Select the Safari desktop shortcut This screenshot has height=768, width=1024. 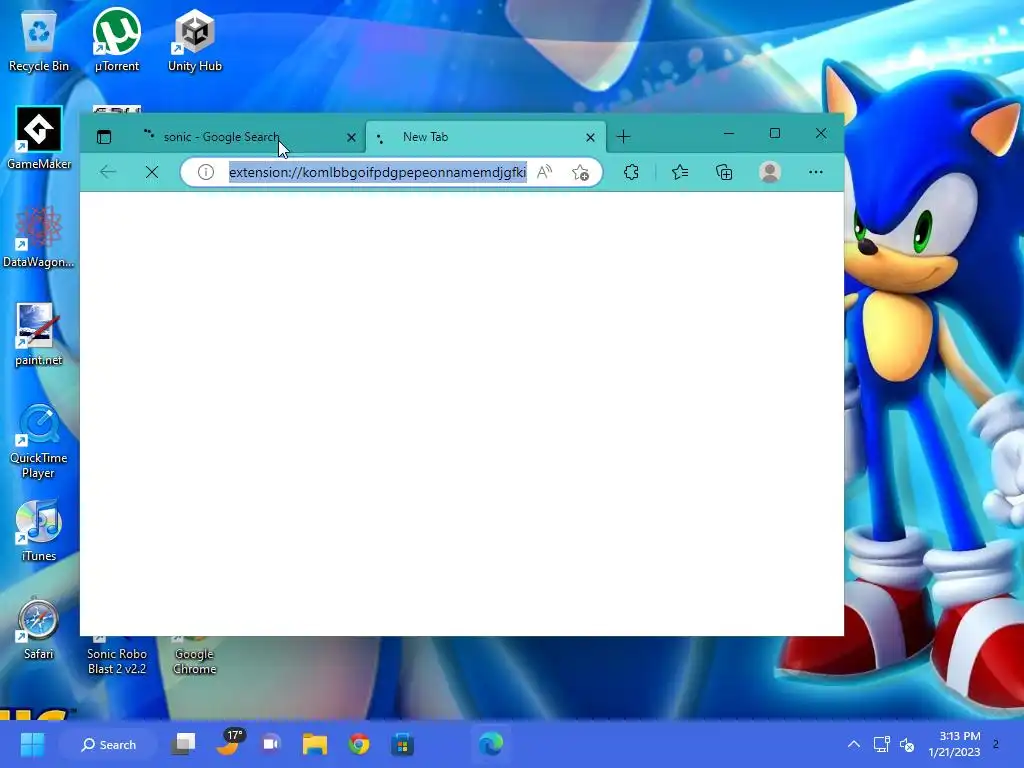click(39, 629)
